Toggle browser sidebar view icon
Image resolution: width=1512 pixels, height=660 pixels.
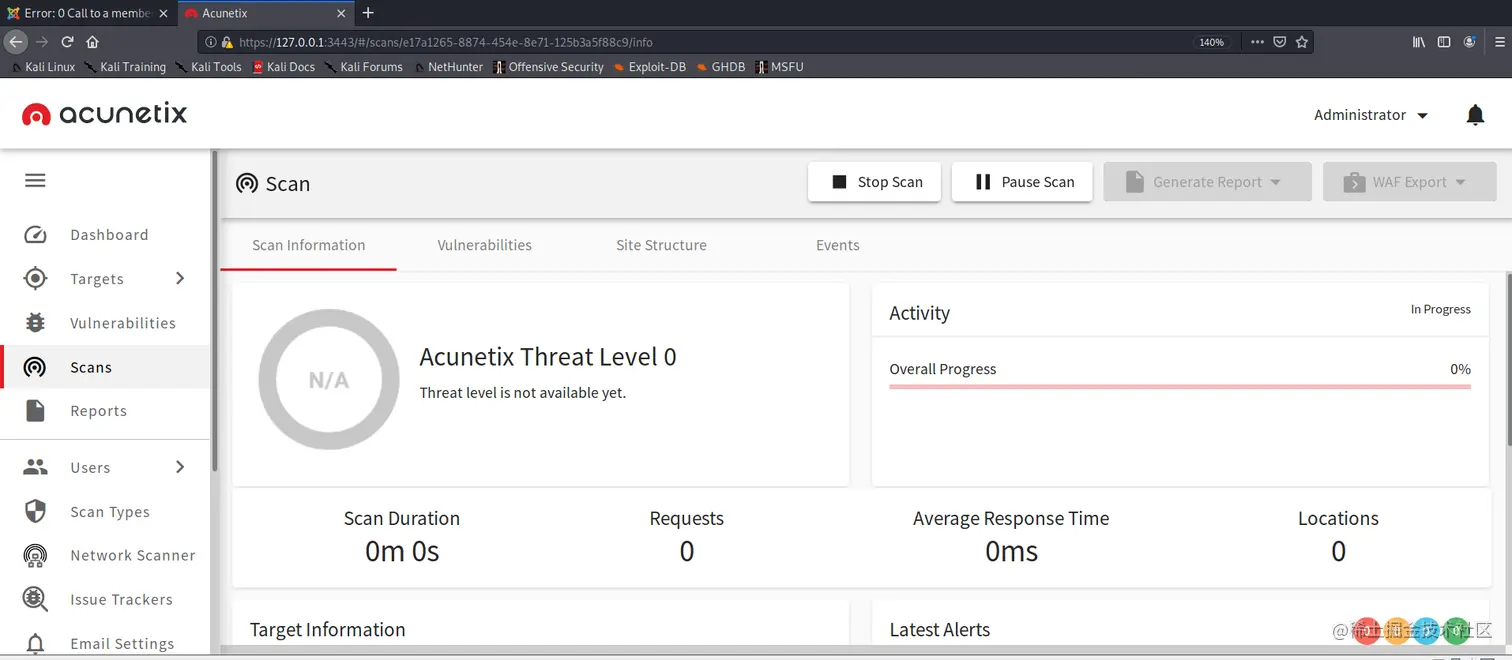(1444, 42)
